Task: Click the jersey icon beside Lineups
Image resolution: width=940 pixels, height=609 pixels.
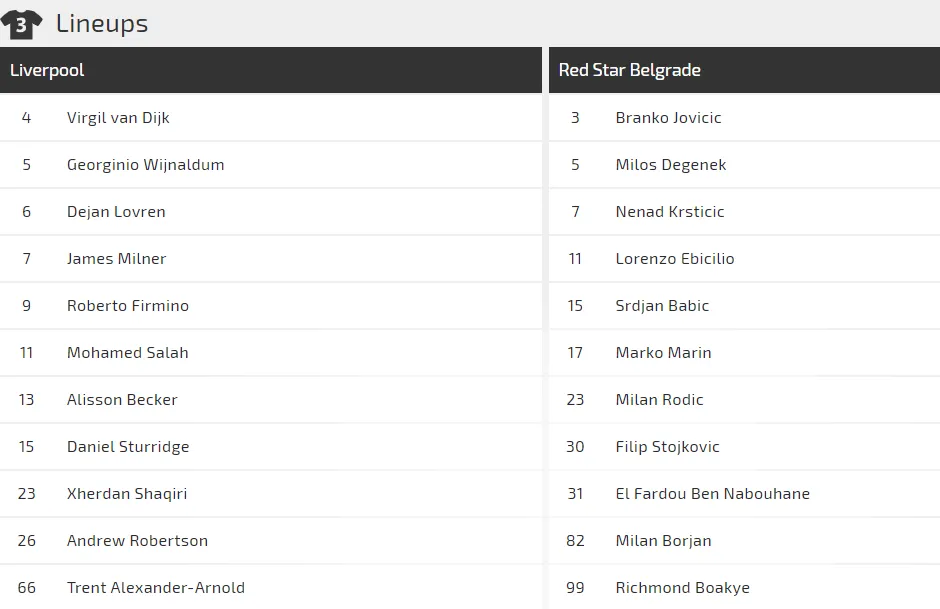Action: pyautogui.click(x=21, y=24)
